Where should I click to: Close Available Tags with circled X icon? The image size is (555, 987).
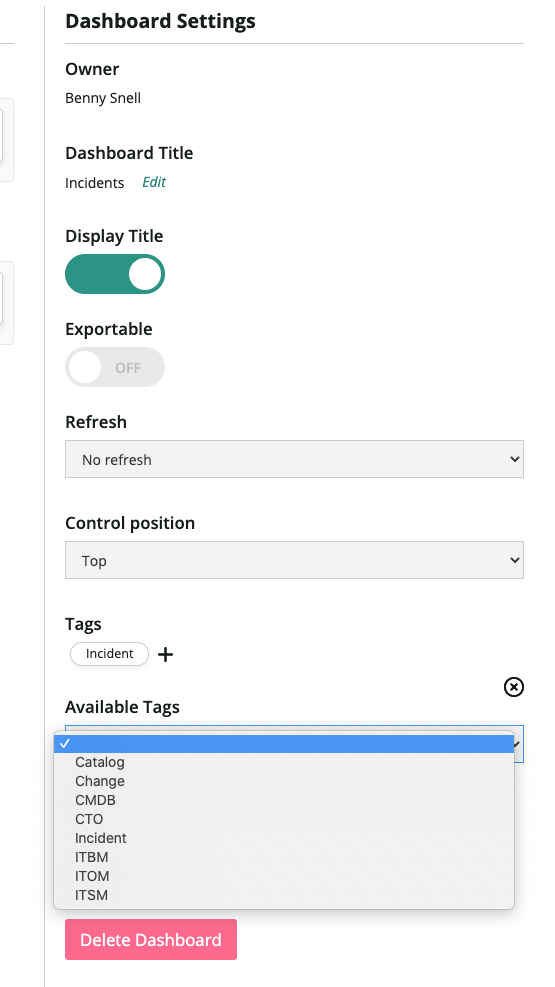pyautogui.click(x=513, y=687)
